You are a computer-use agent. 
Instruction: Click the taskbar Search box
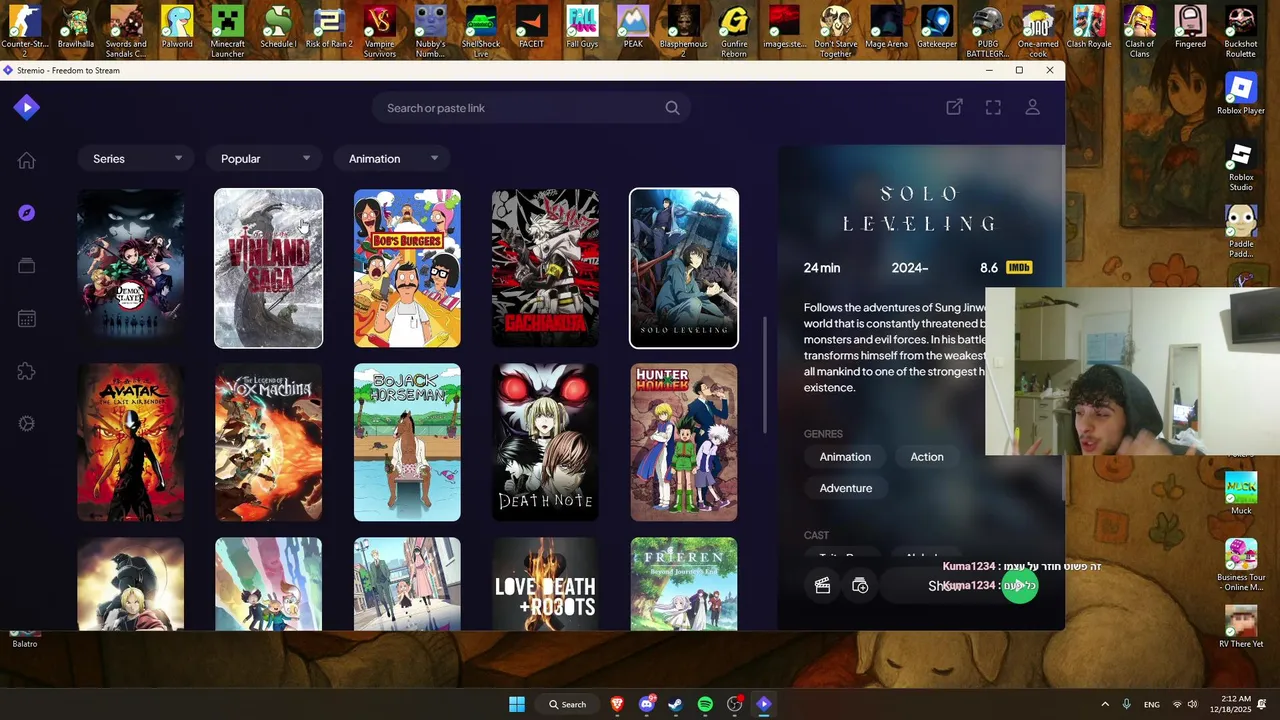[567, 704]
